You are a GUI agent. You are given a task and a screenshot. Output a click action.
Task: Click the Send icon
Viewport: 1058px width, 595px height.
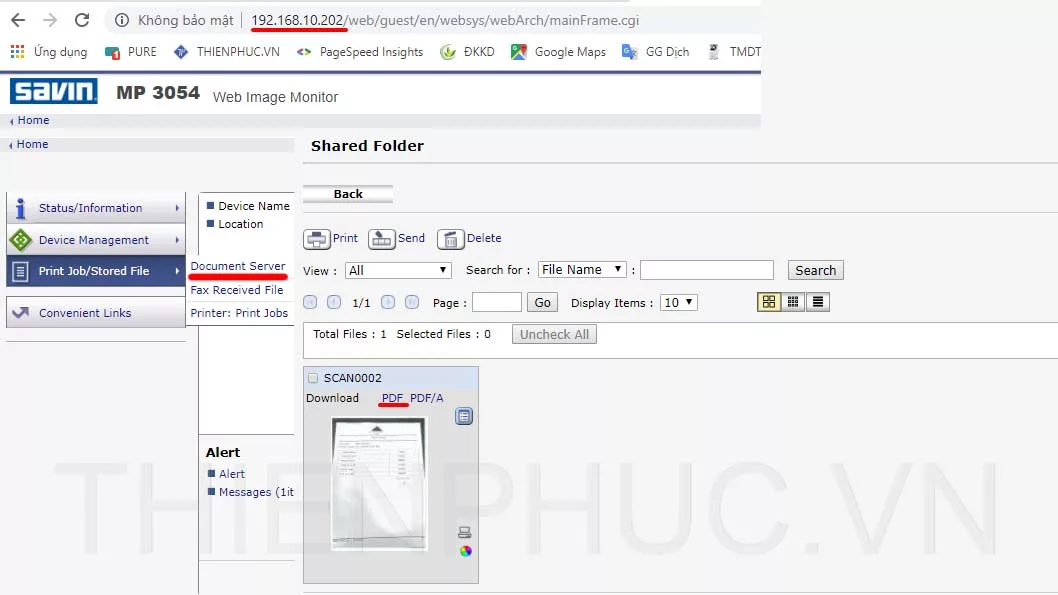382,239
